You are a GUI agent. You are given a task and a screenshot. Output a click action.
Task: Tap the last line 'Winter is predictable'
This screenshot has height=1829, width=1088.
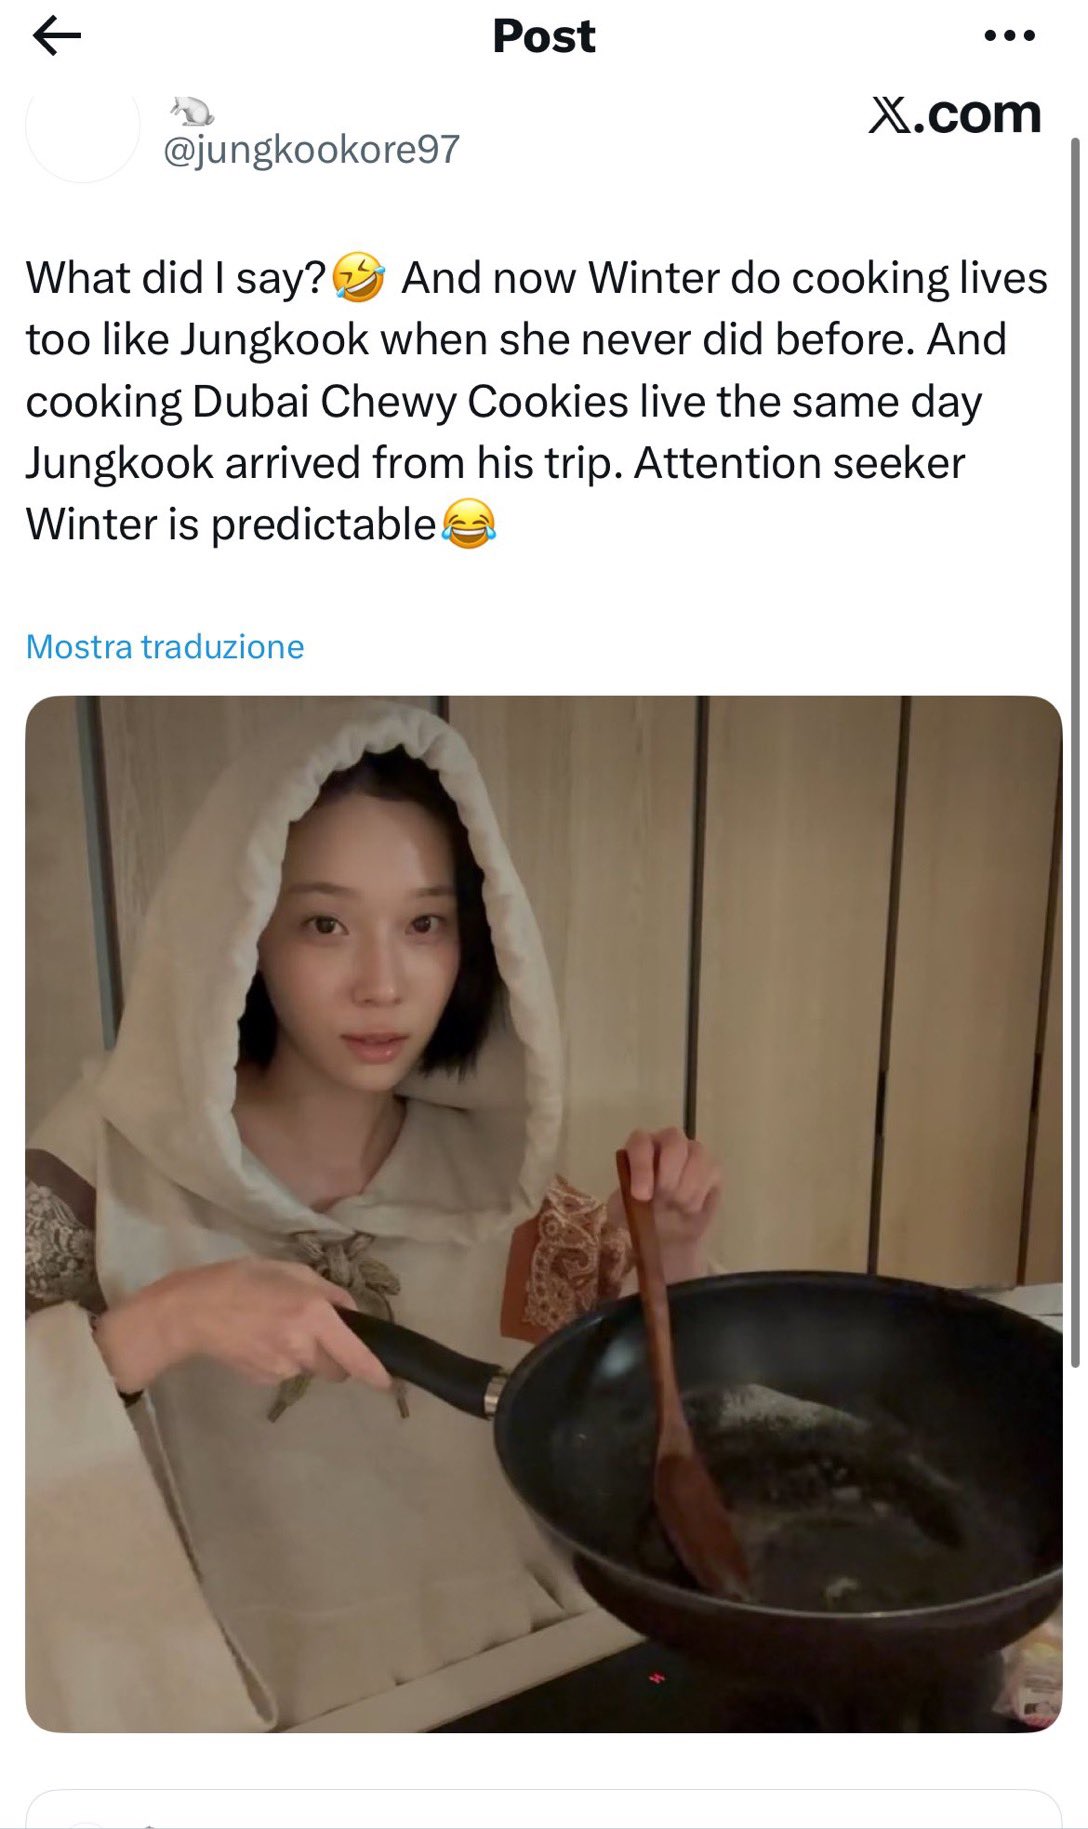[x=231, y=524]
